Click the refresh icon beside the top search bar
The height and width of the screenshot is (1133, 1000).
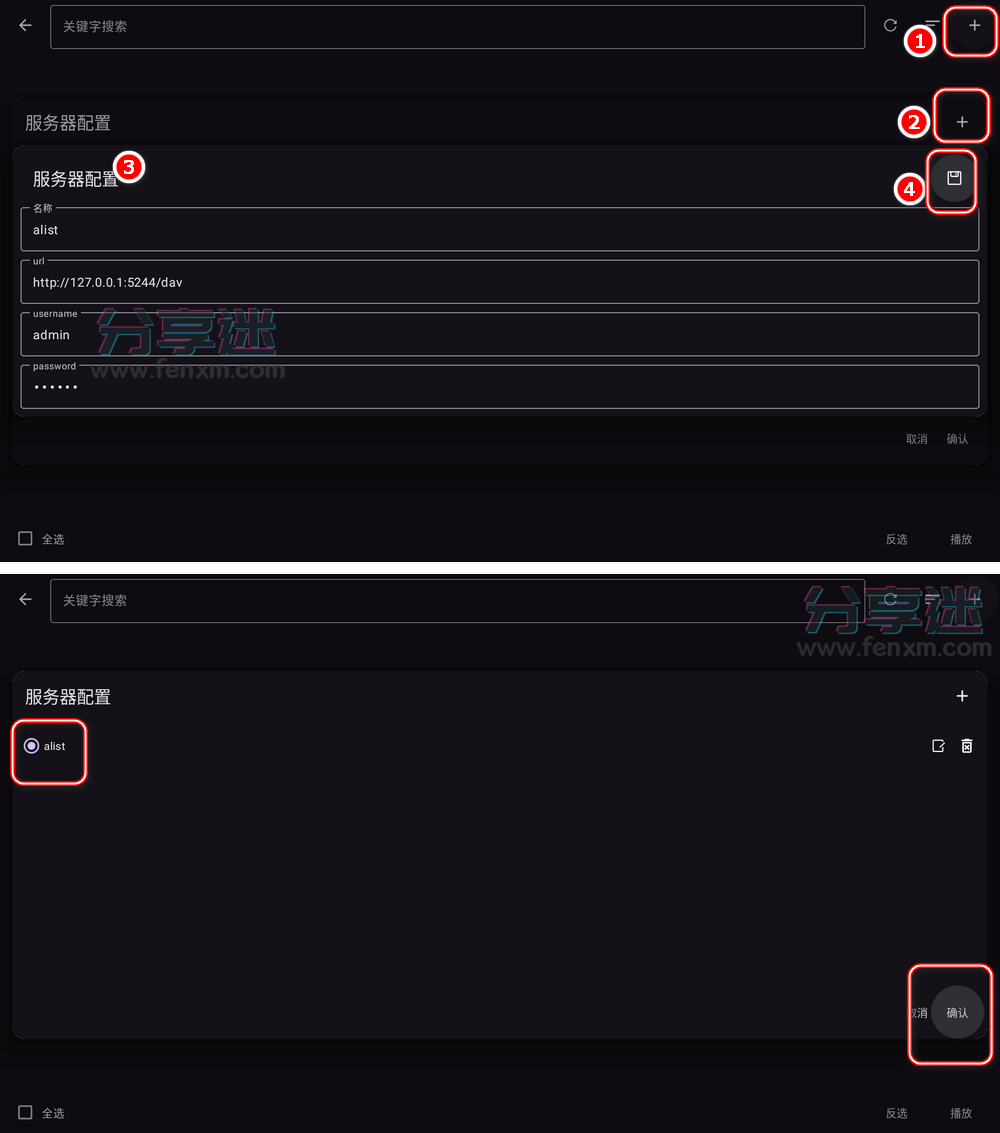pos(890,25)
